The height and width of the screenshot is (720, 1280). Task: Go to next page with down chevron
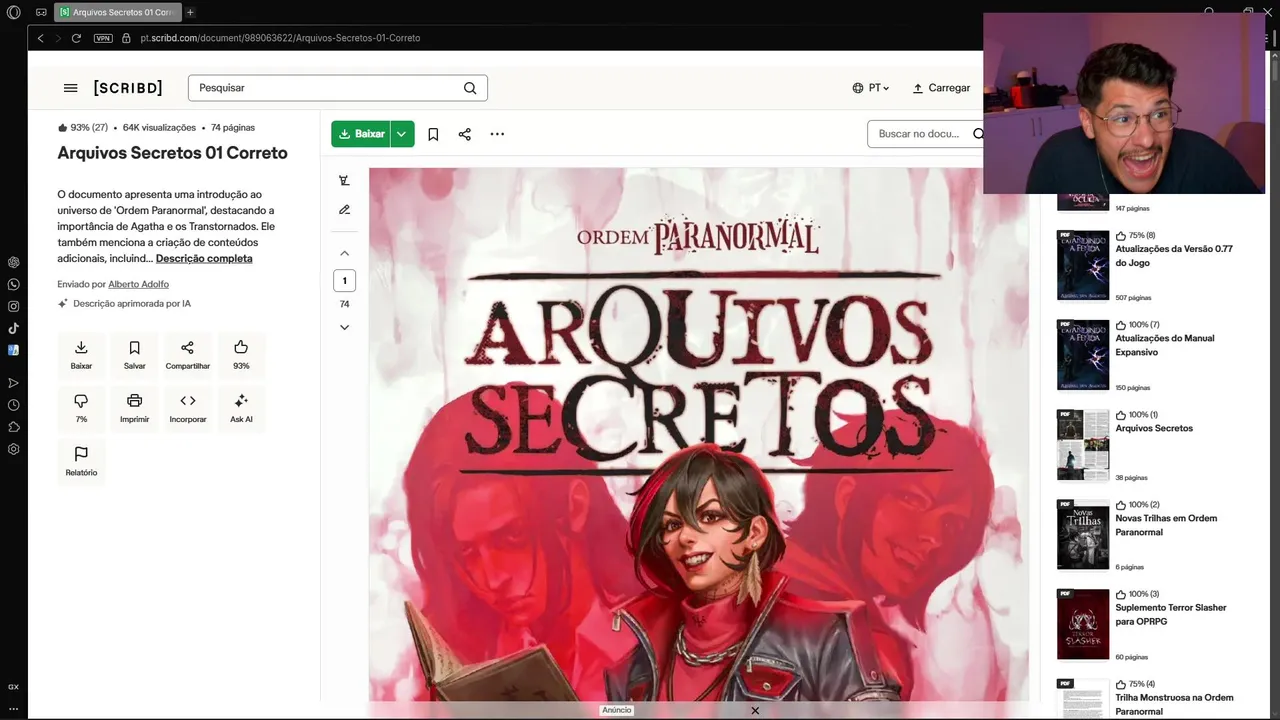click(x=344, y=327)
